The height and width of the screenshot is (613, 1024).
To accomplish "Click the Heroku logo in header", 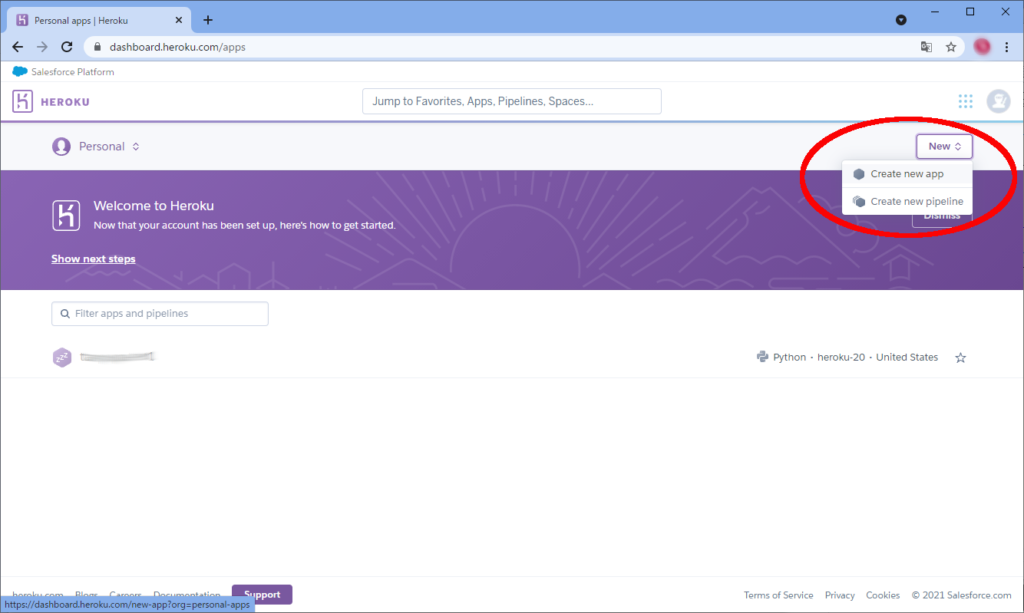I will 51,101.
